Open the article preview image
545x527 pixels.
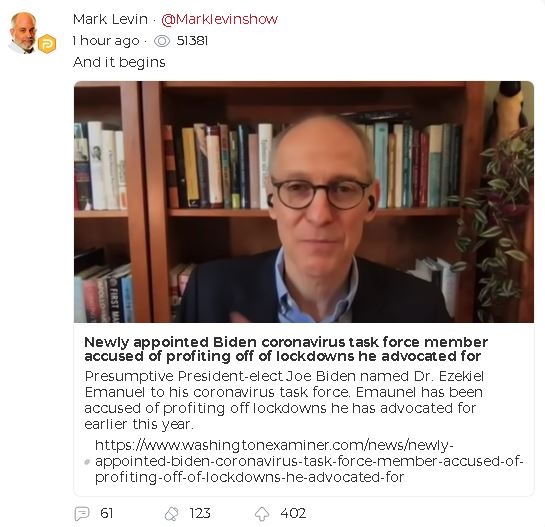pos(304,202)
